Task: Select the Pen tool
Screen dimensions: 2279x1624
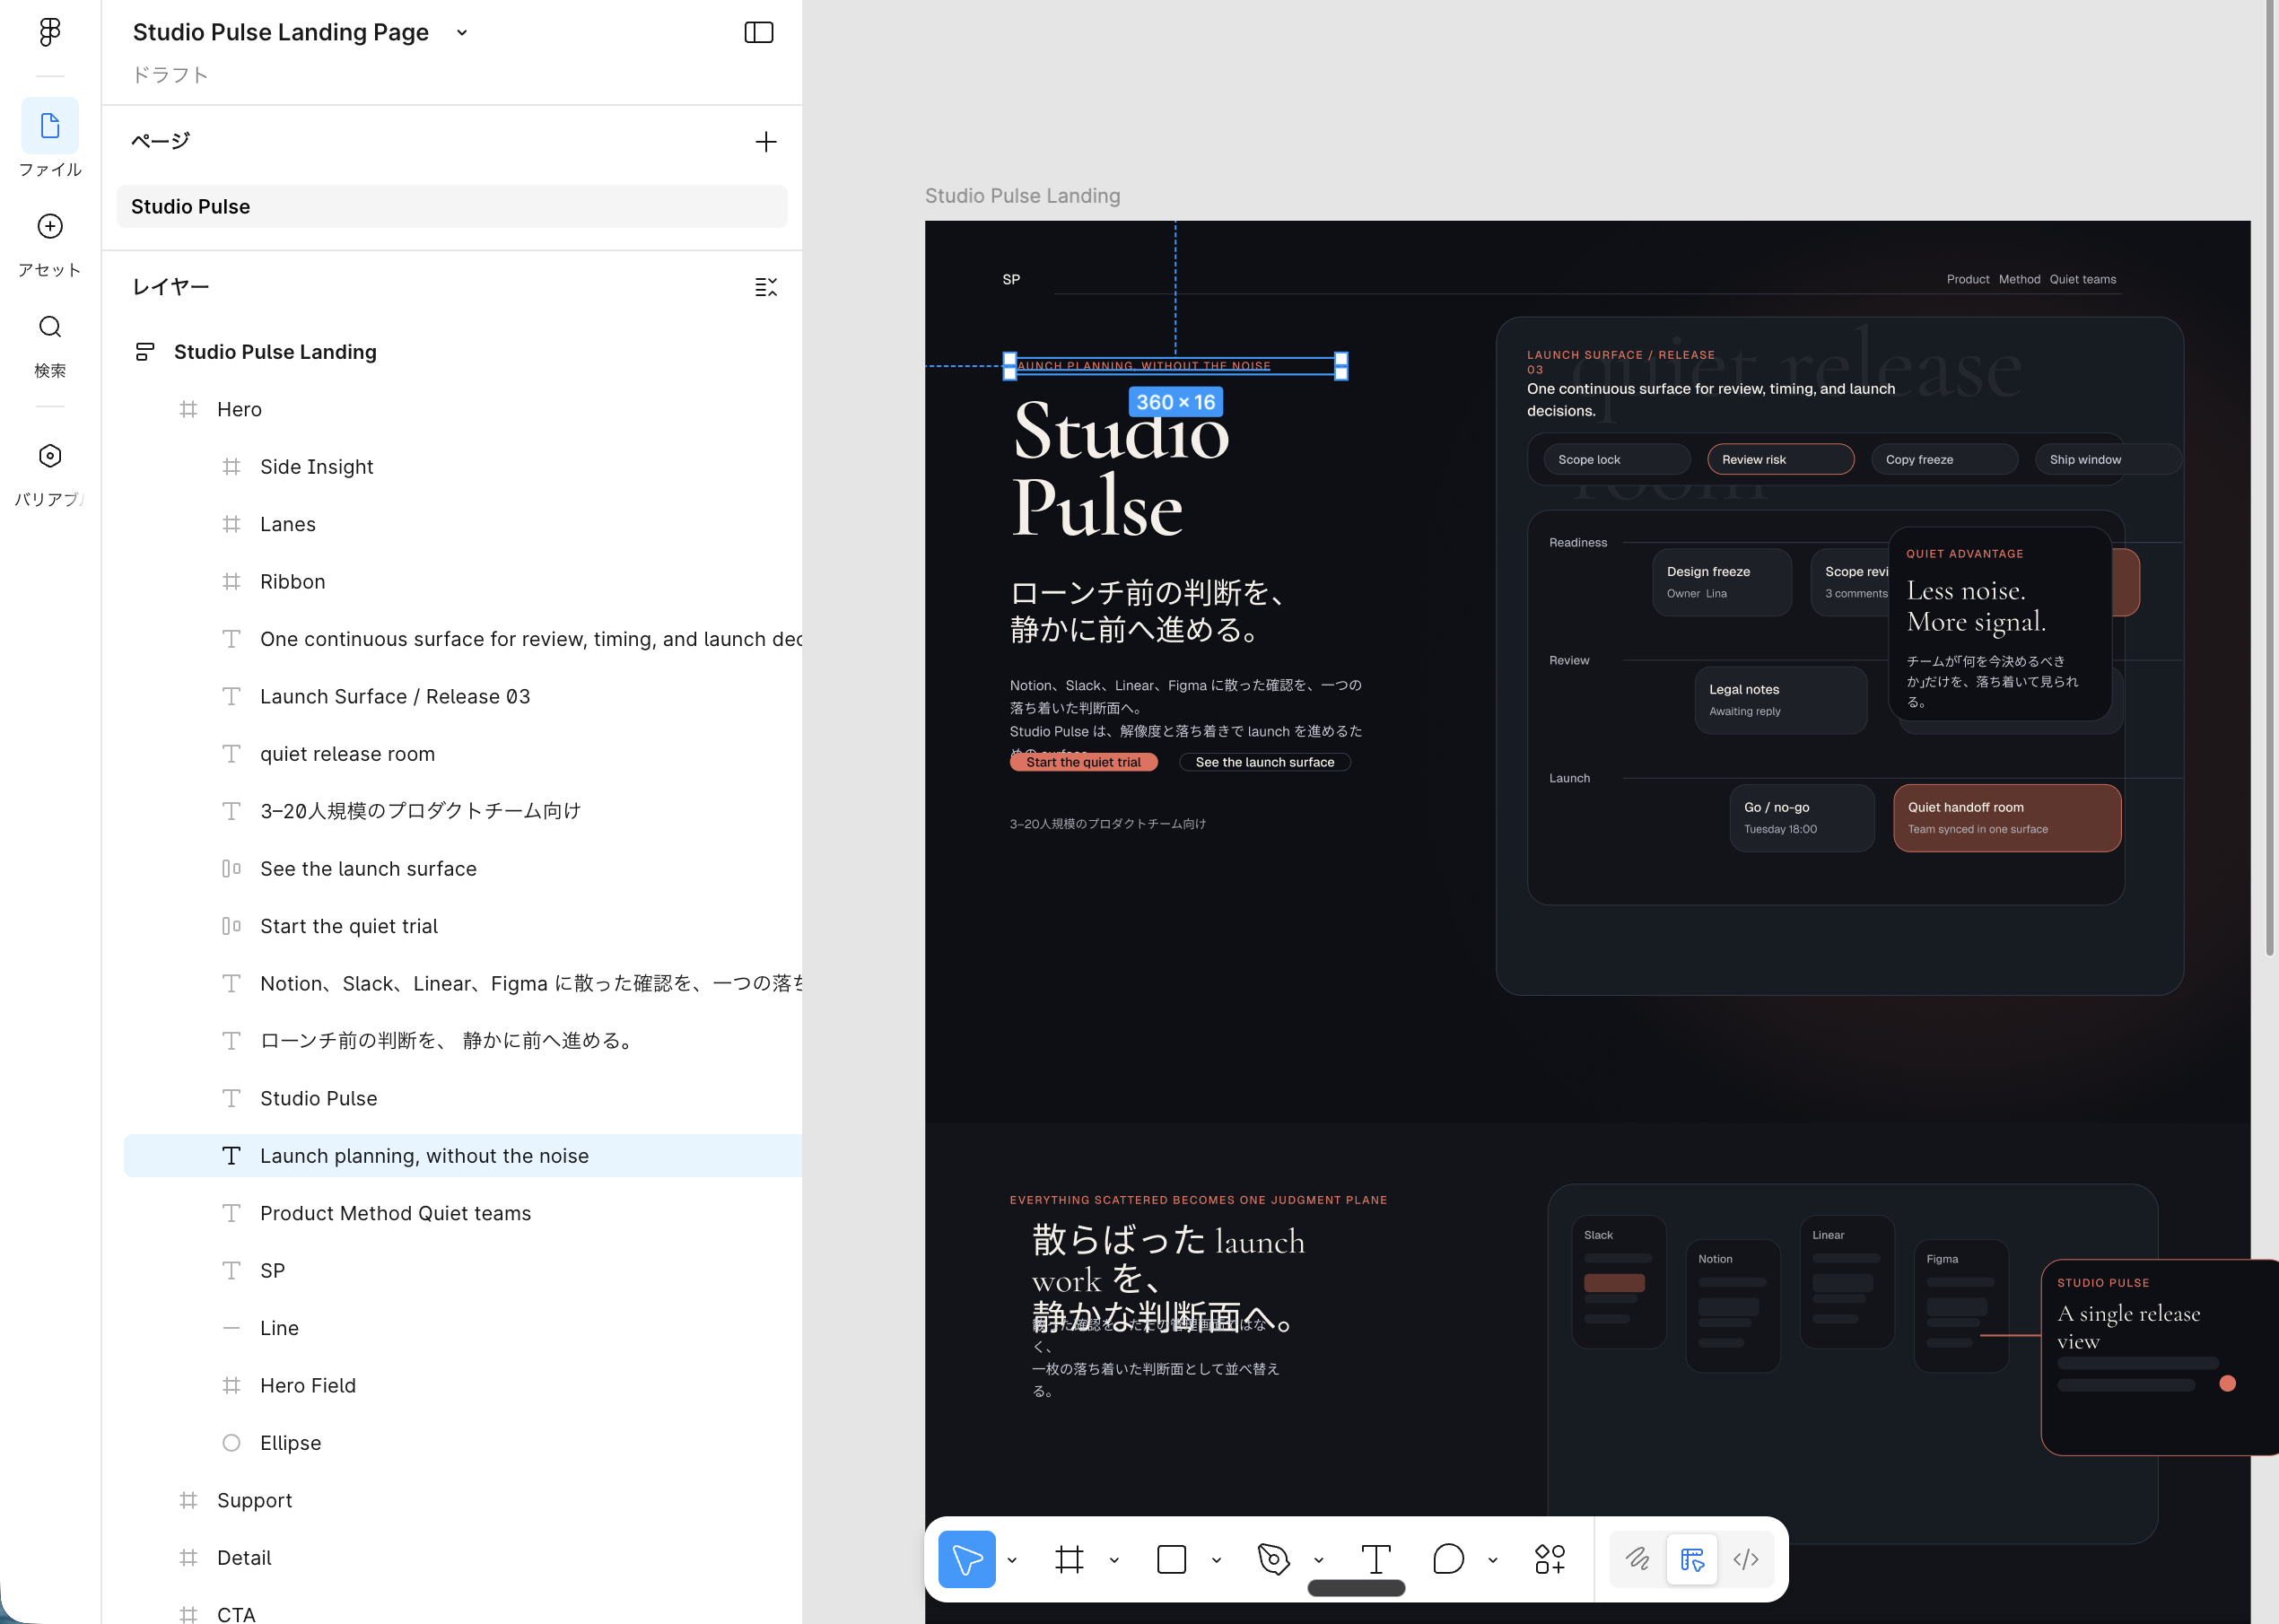Action: tap(1273, 1559)
